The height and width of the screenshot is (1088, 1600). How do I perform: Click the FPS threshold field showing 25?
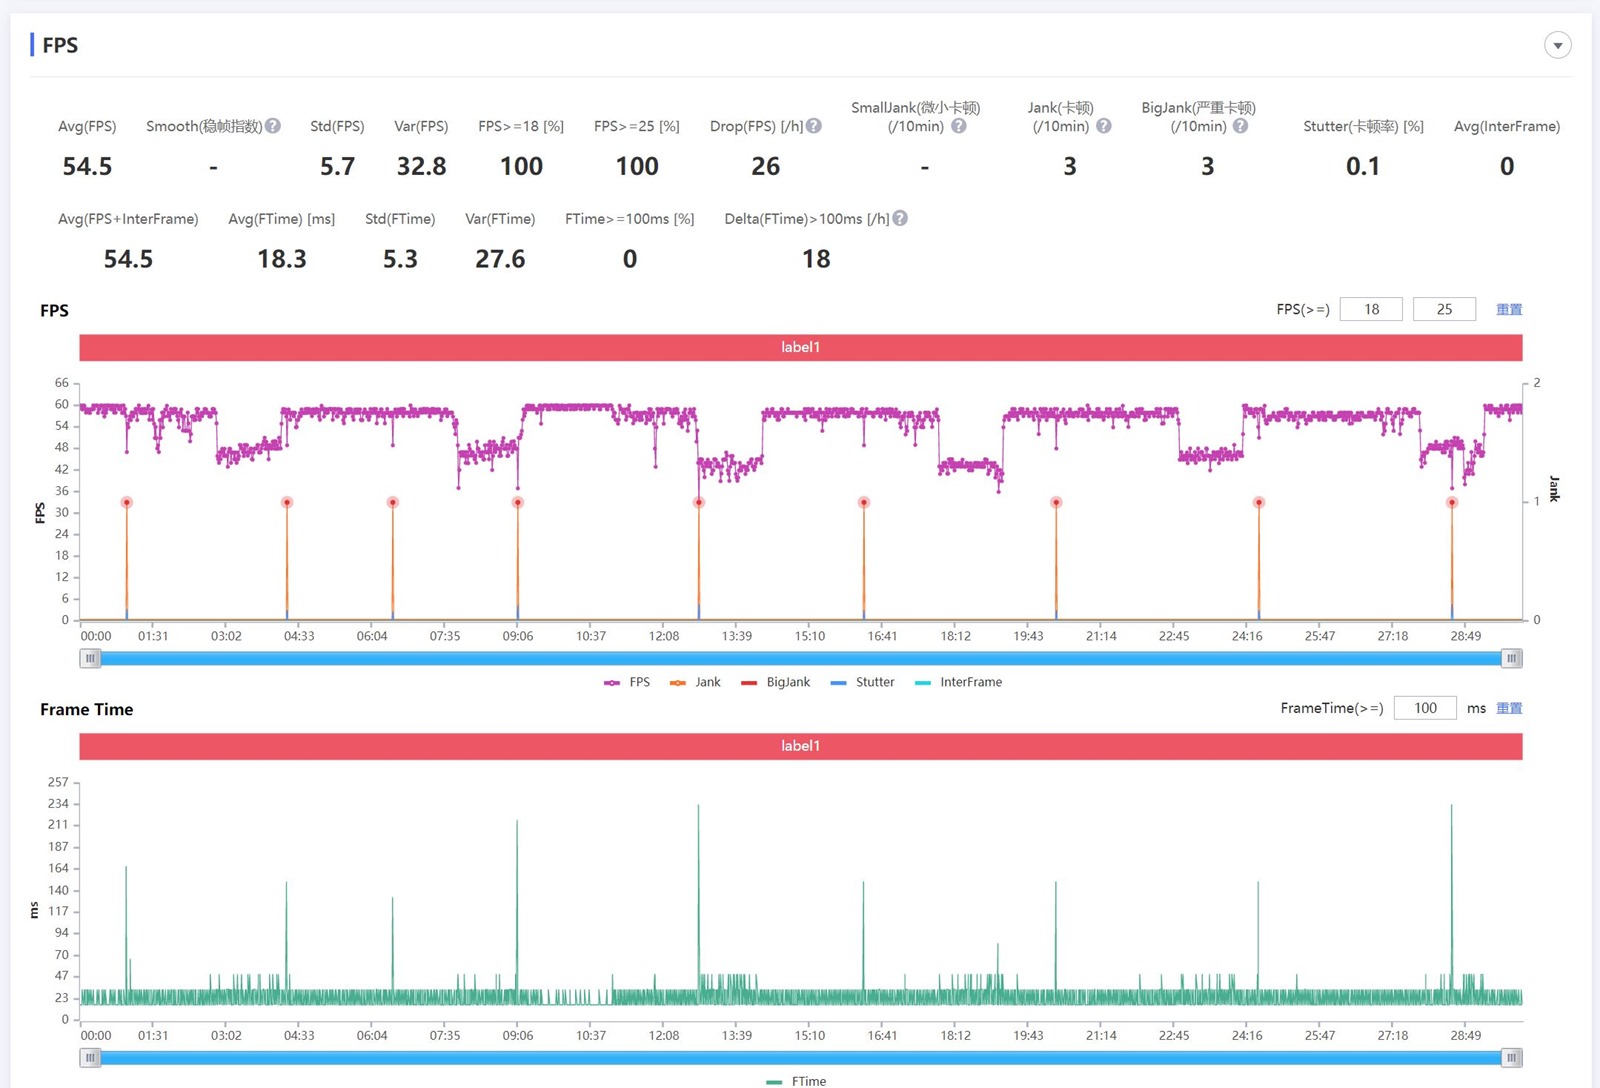click(1444, 309)
